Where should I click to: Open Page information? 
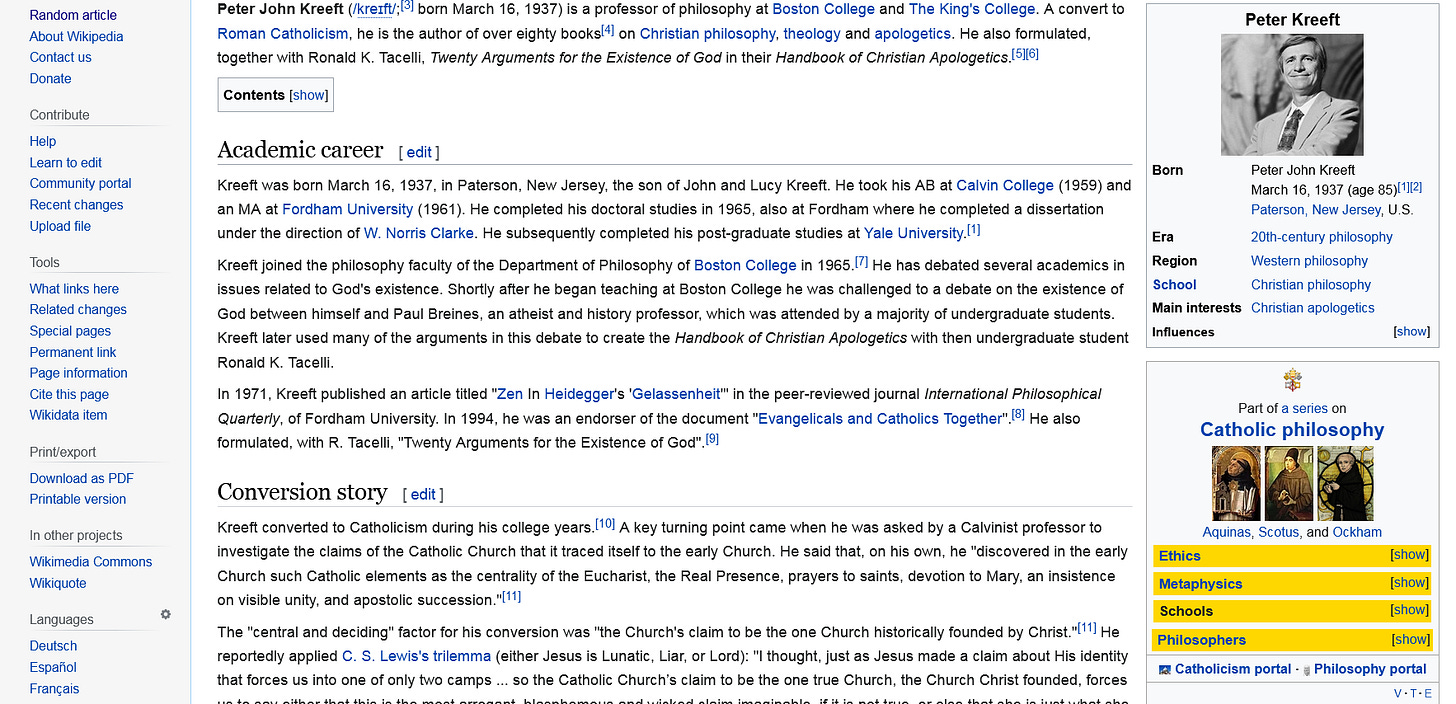(79, 373)
